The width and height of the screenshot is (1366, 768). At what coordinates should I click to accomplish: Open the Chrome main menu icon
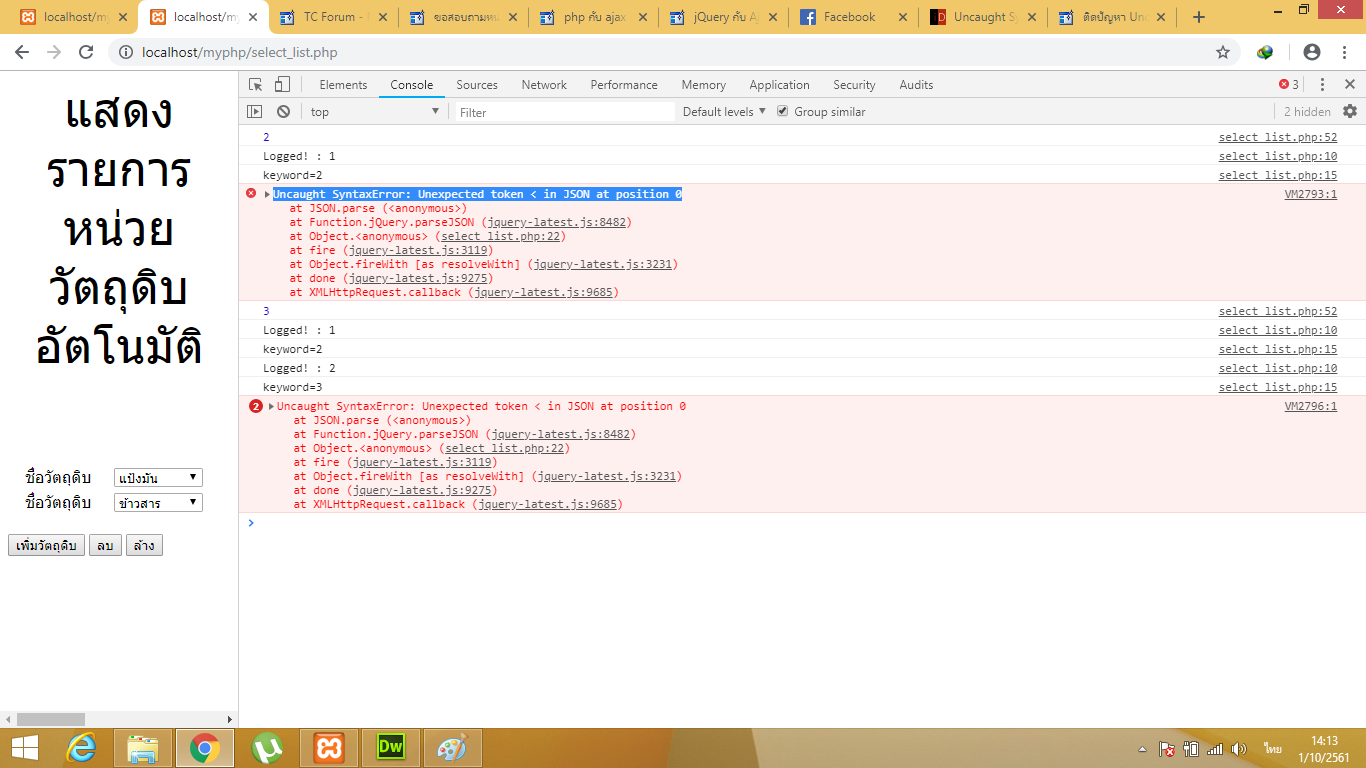[1343, 52]
